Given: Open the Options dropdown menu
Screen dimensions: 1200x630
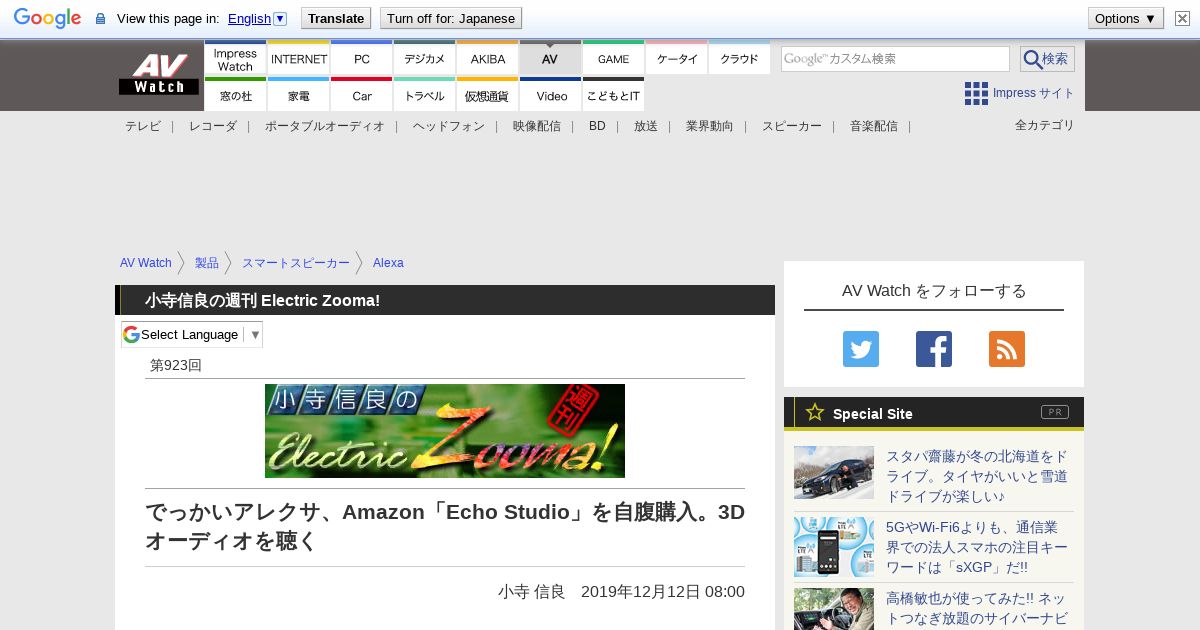Looking at the screenshot, I should coord(1125,18).
